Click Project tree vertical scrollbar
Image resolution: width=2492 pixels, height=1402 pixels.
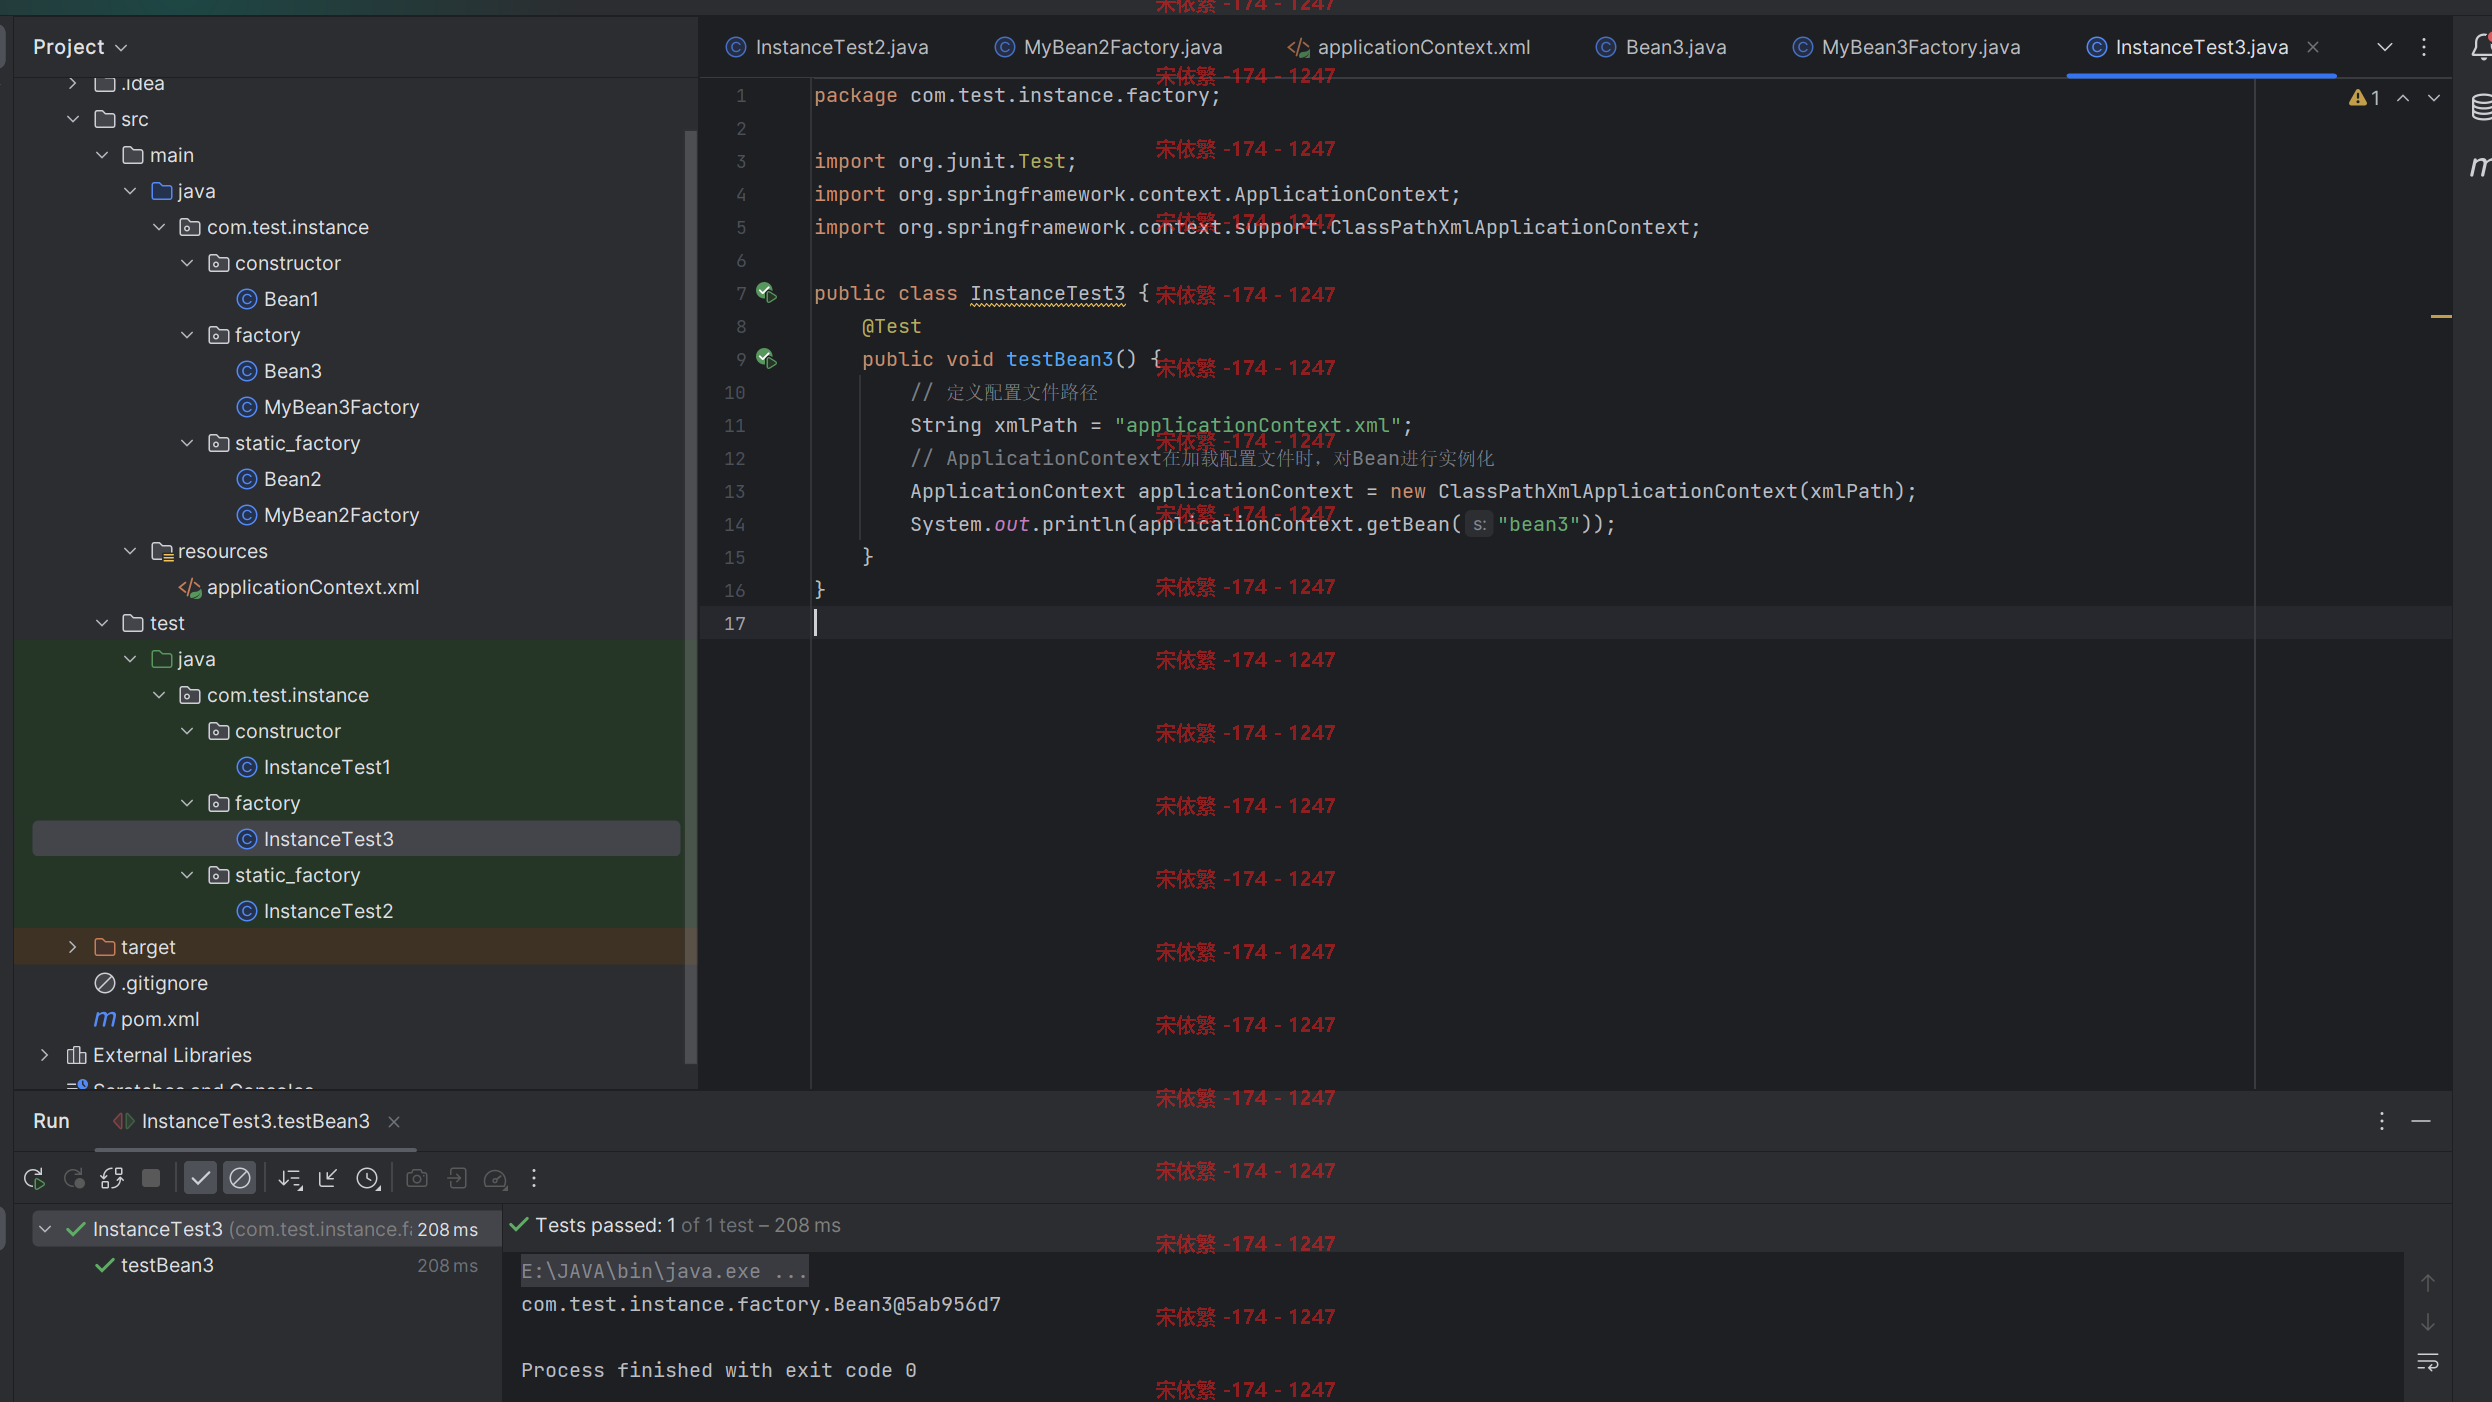pyautogui.click(x=690, y=595)
